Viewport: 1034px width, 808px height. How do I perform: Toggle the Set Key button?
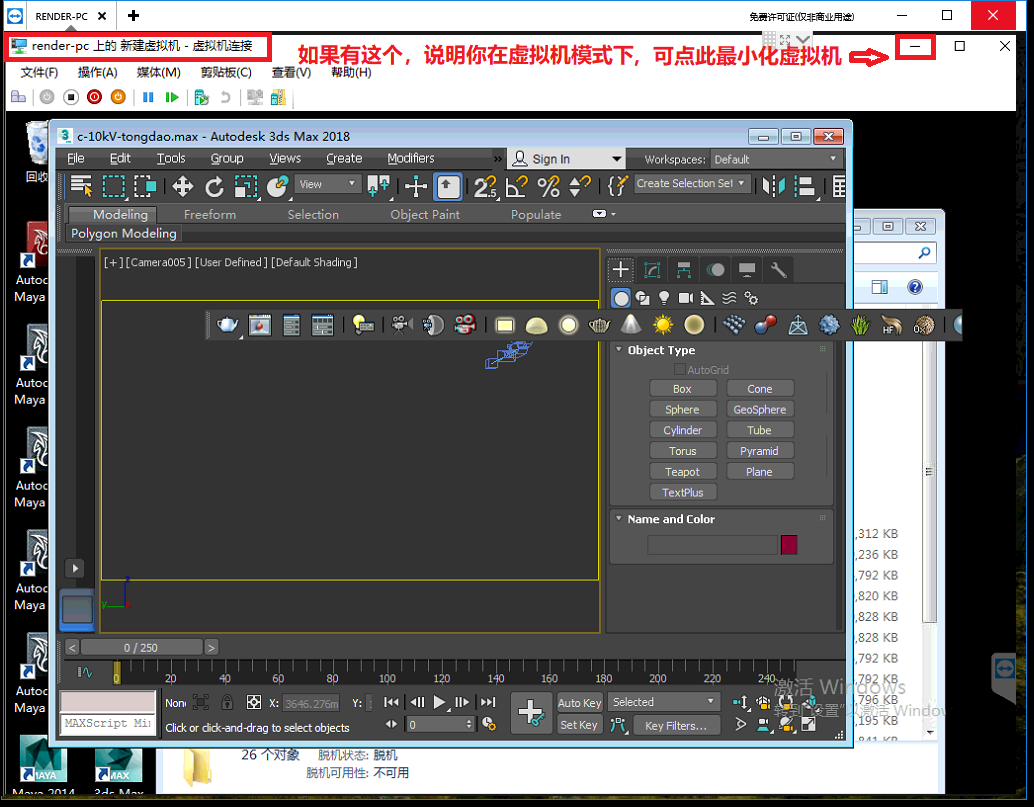[579, 725]
